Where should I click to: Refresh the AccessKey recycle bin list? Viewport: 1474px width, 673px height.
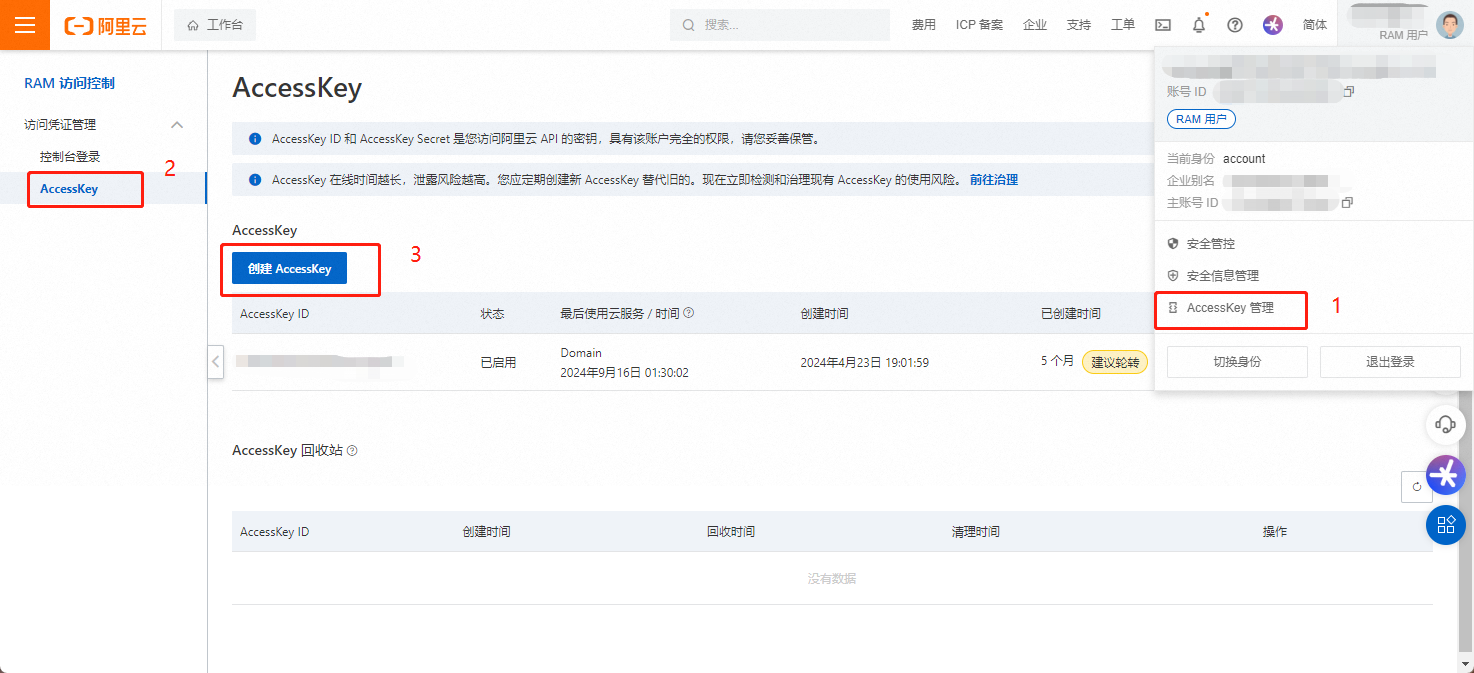coord(1417,487)
